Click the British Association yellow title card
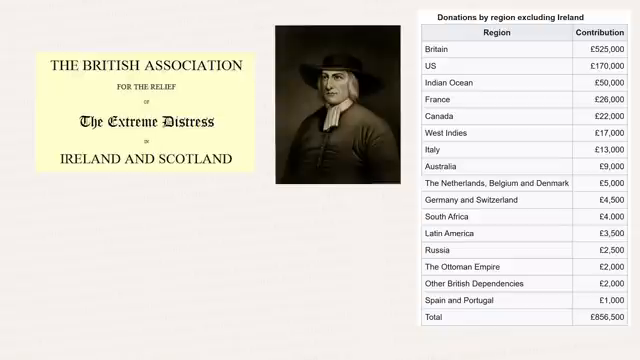 click(x=146, y=112)
